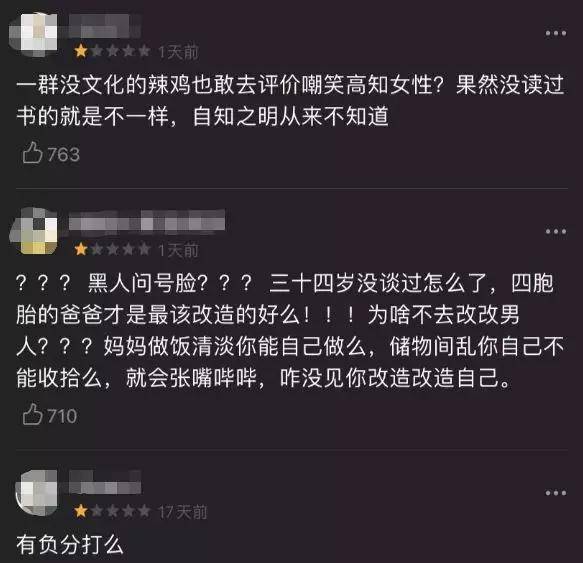
Task: Open the review starting with 一群没文化的辣鸡
Action: 290,100
